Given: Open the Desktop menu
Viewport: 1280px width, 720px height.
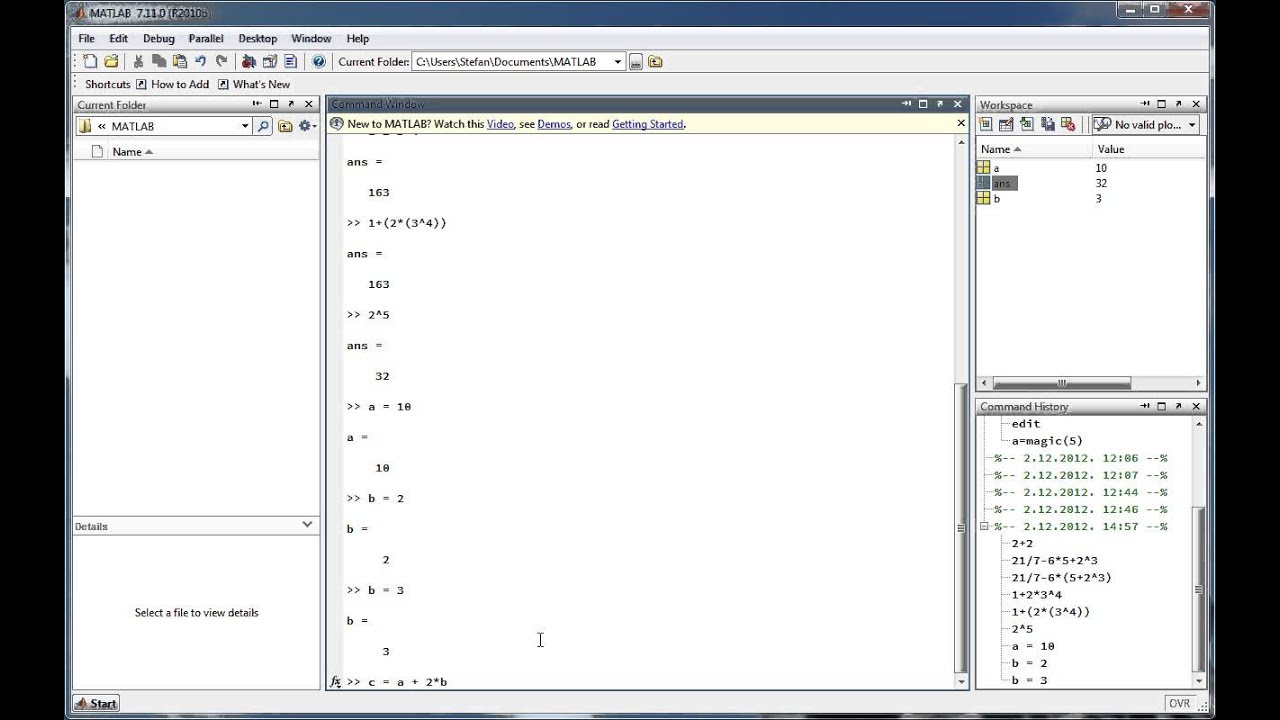Looking at the screenshot, I should 257,38.
